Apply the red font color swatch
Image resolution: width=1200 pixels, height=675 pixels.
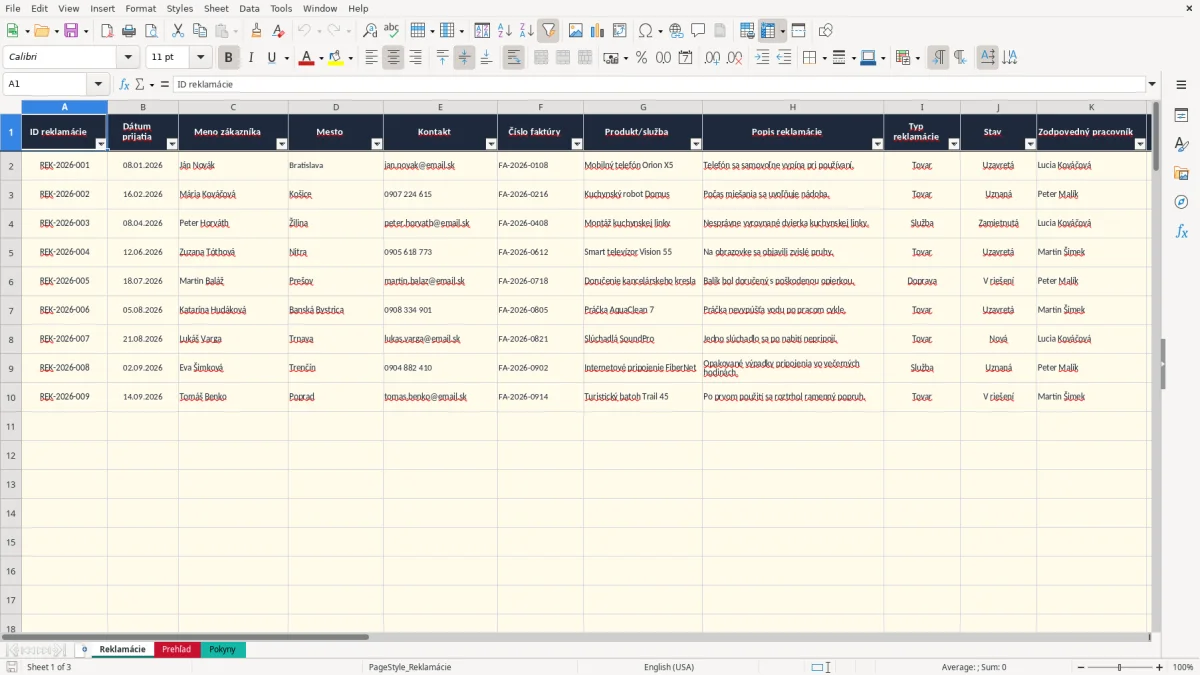(x=306, y=58)
